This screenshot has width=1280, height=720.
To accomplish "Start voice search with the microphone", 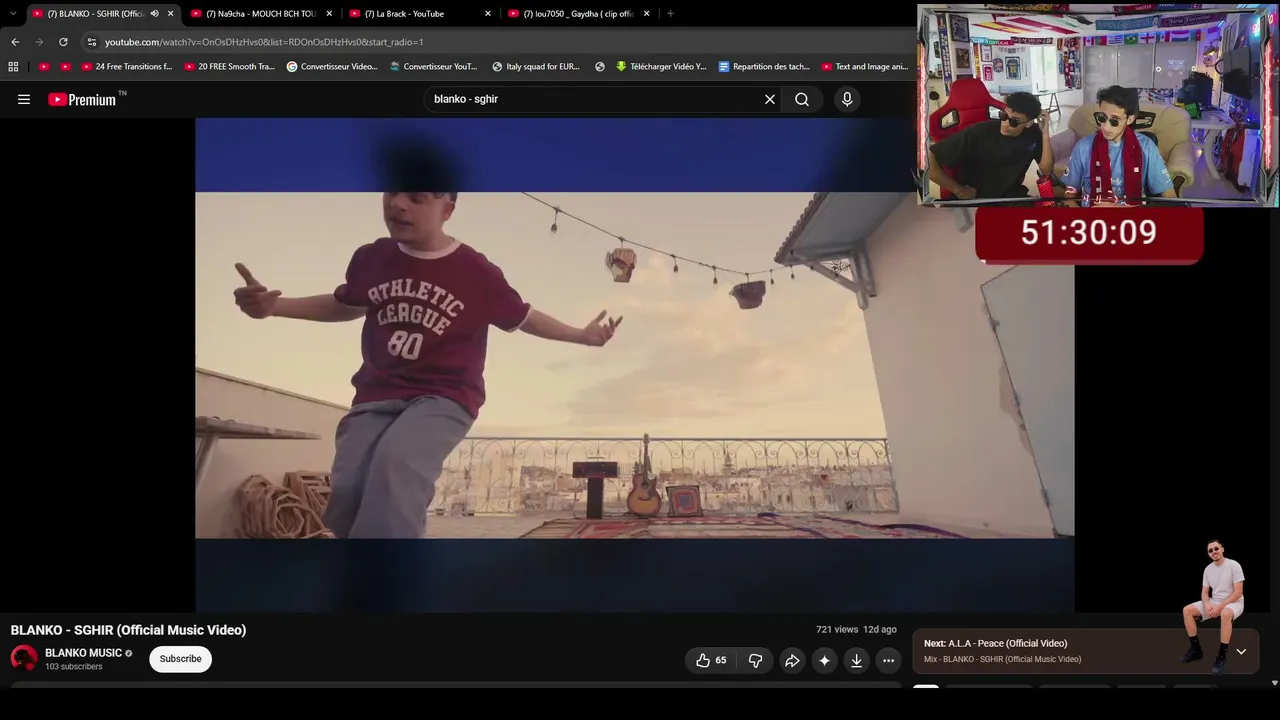I will tap(847, 99).
